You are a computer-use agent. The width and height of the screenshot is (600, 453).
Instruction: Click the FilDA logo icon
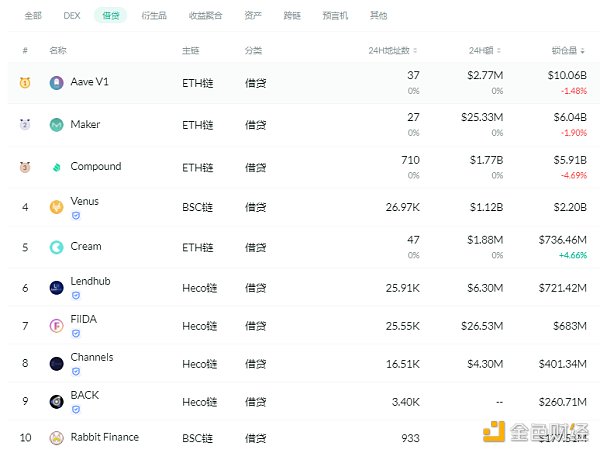[x=57, y=325]
